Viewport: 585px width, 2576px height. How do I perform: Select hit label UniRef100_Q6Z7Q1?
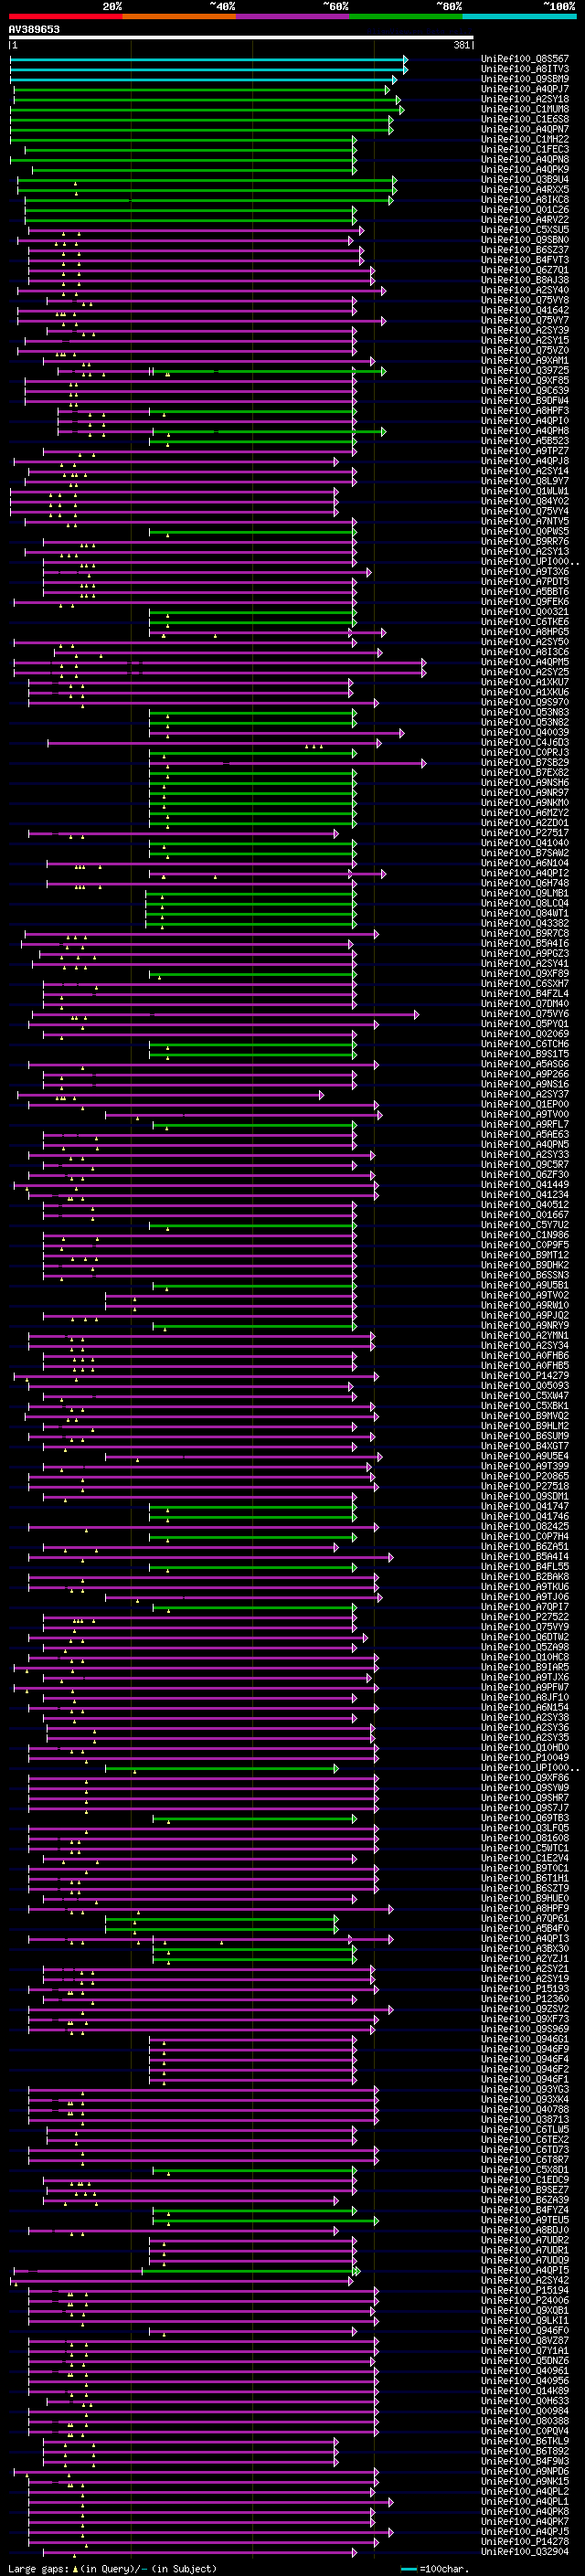[x=524, y=270]
